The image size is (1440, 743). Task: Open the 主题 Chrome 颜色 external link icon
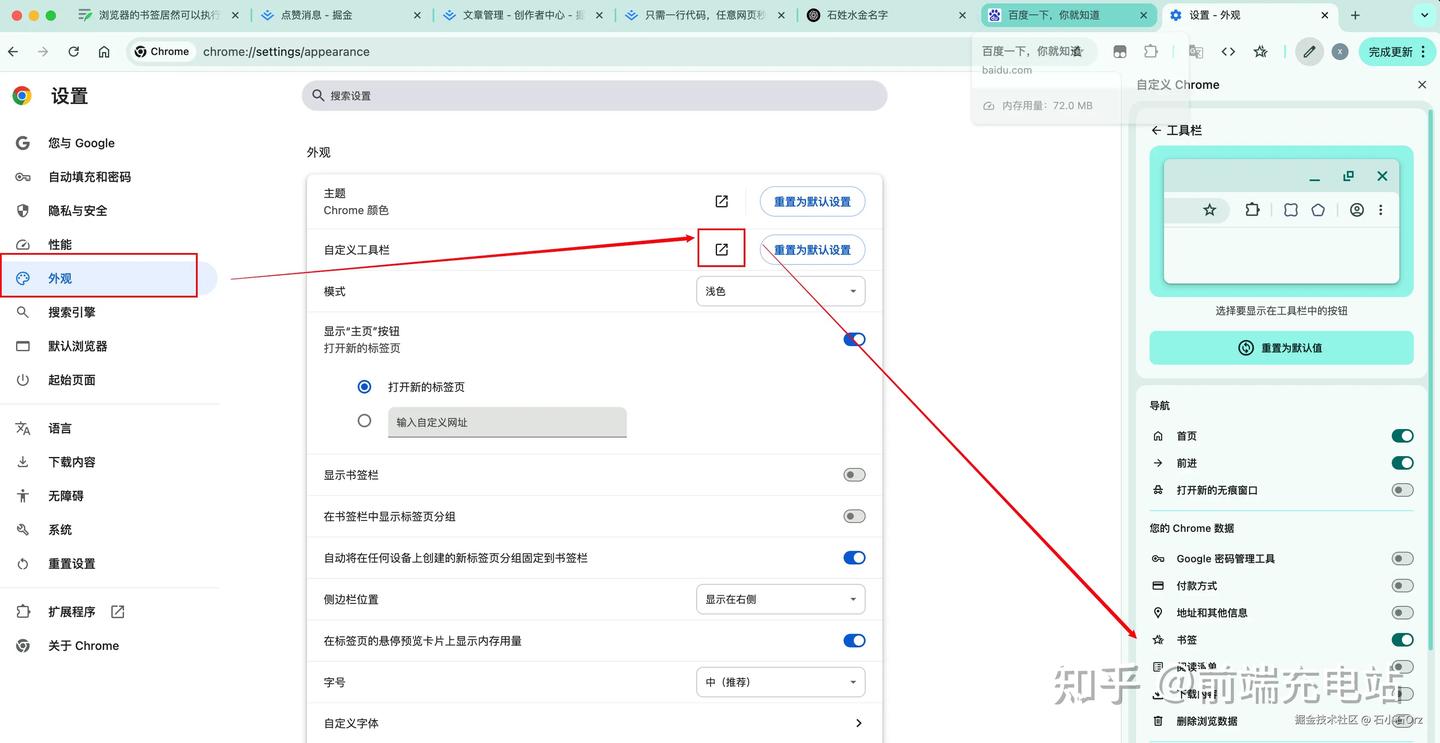point(721,201)
